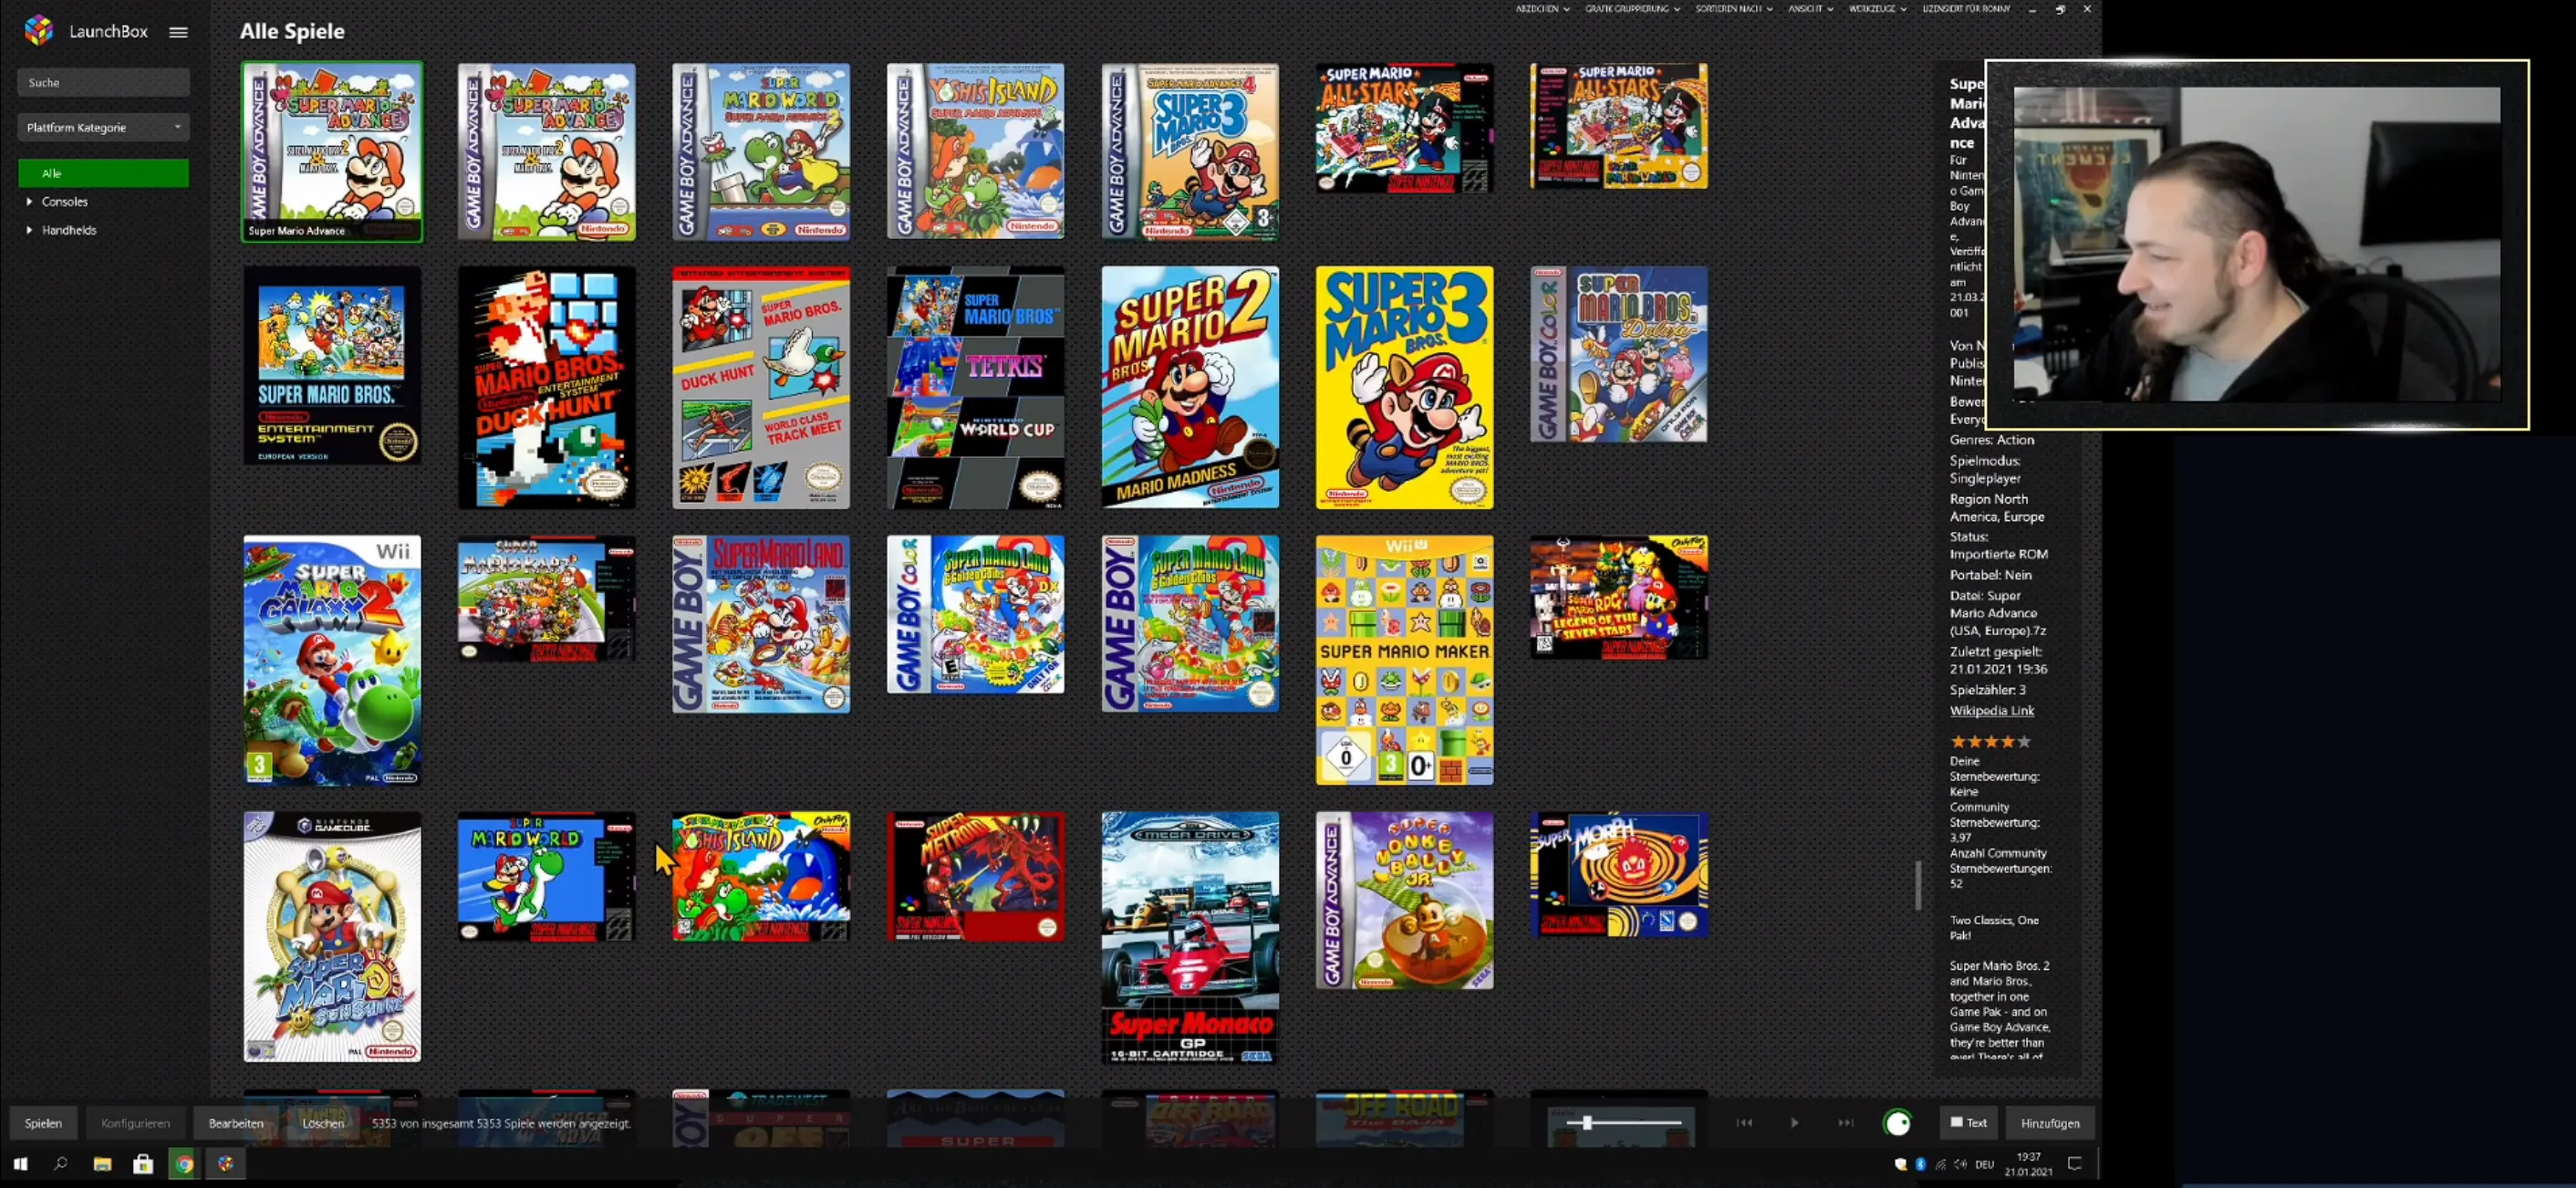
Task: Click the next track control
Action: tap(1845, 1122)
